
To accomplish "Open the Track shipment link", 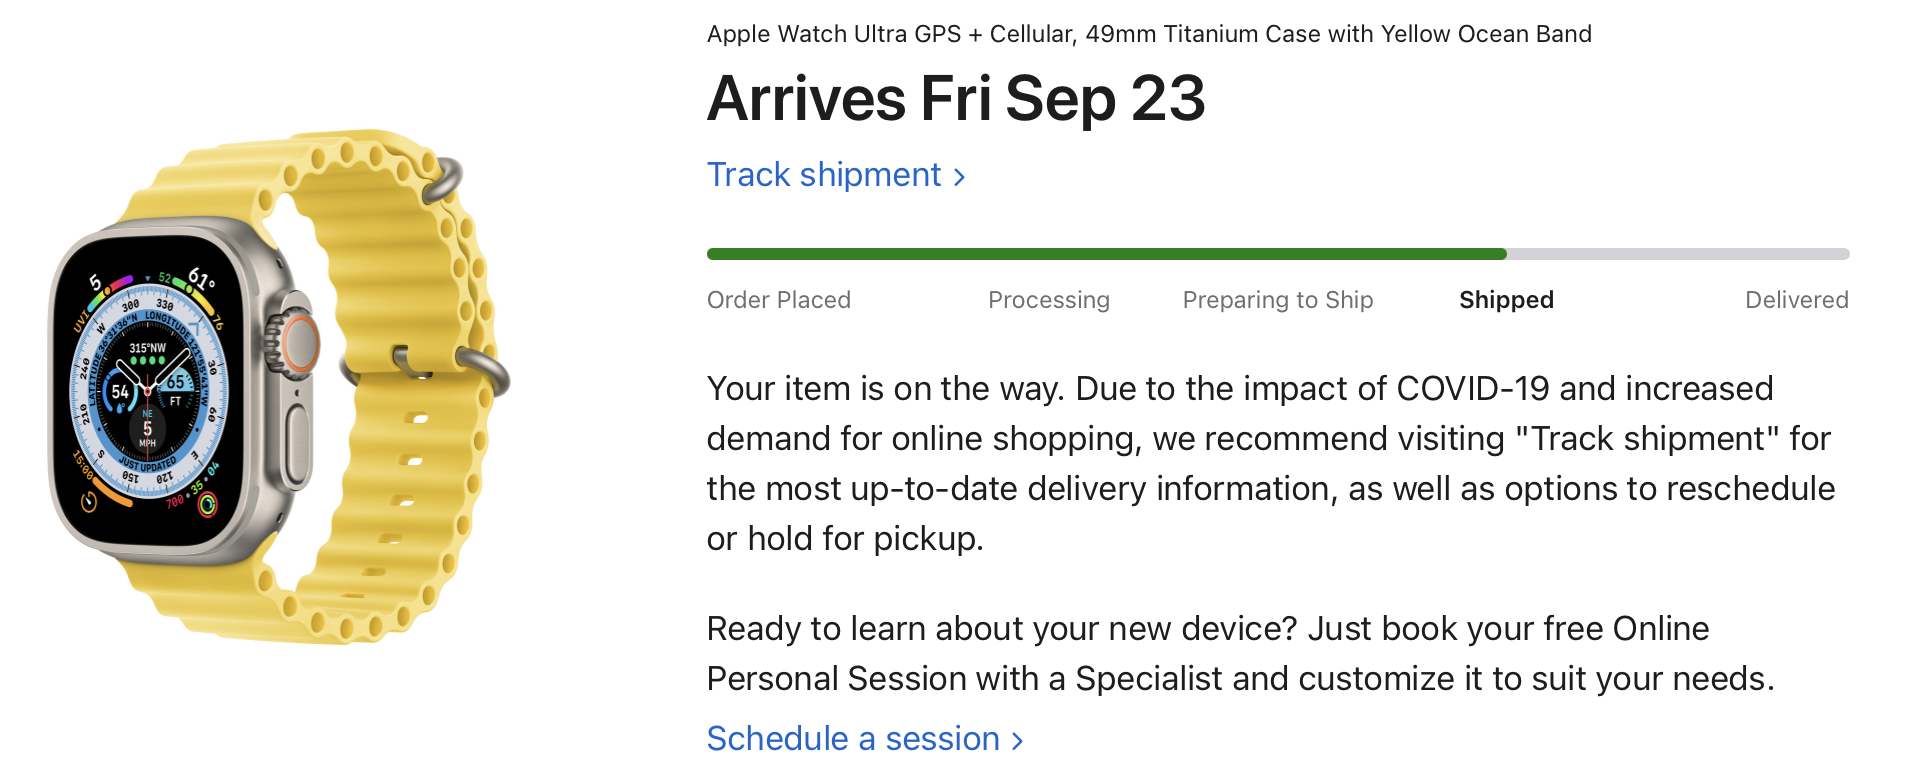I will 823,175.
